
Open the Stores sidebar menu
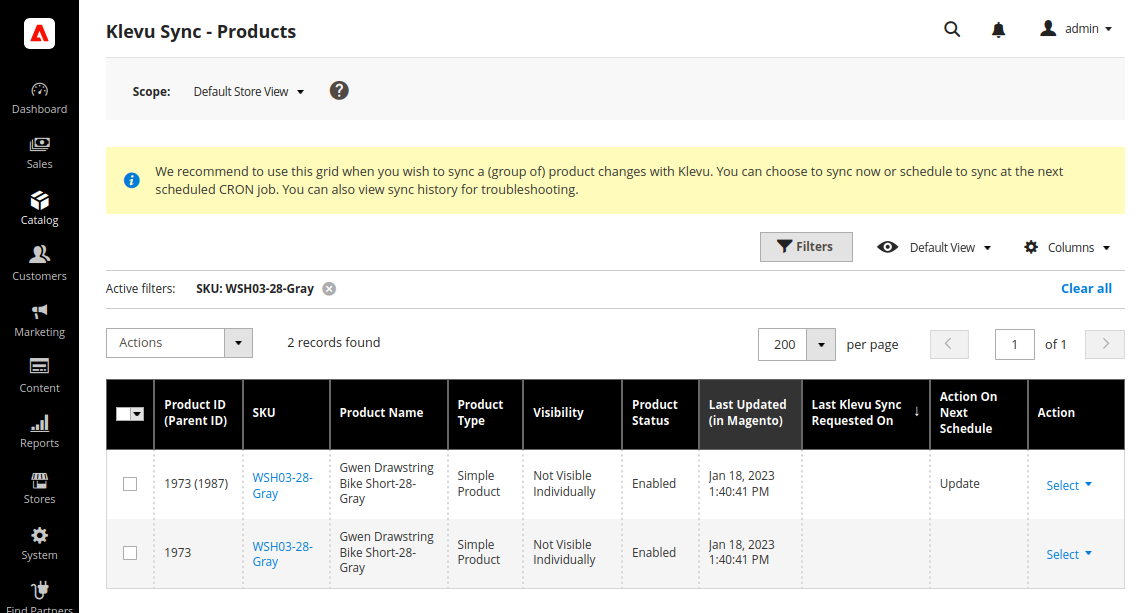[40, 488]
